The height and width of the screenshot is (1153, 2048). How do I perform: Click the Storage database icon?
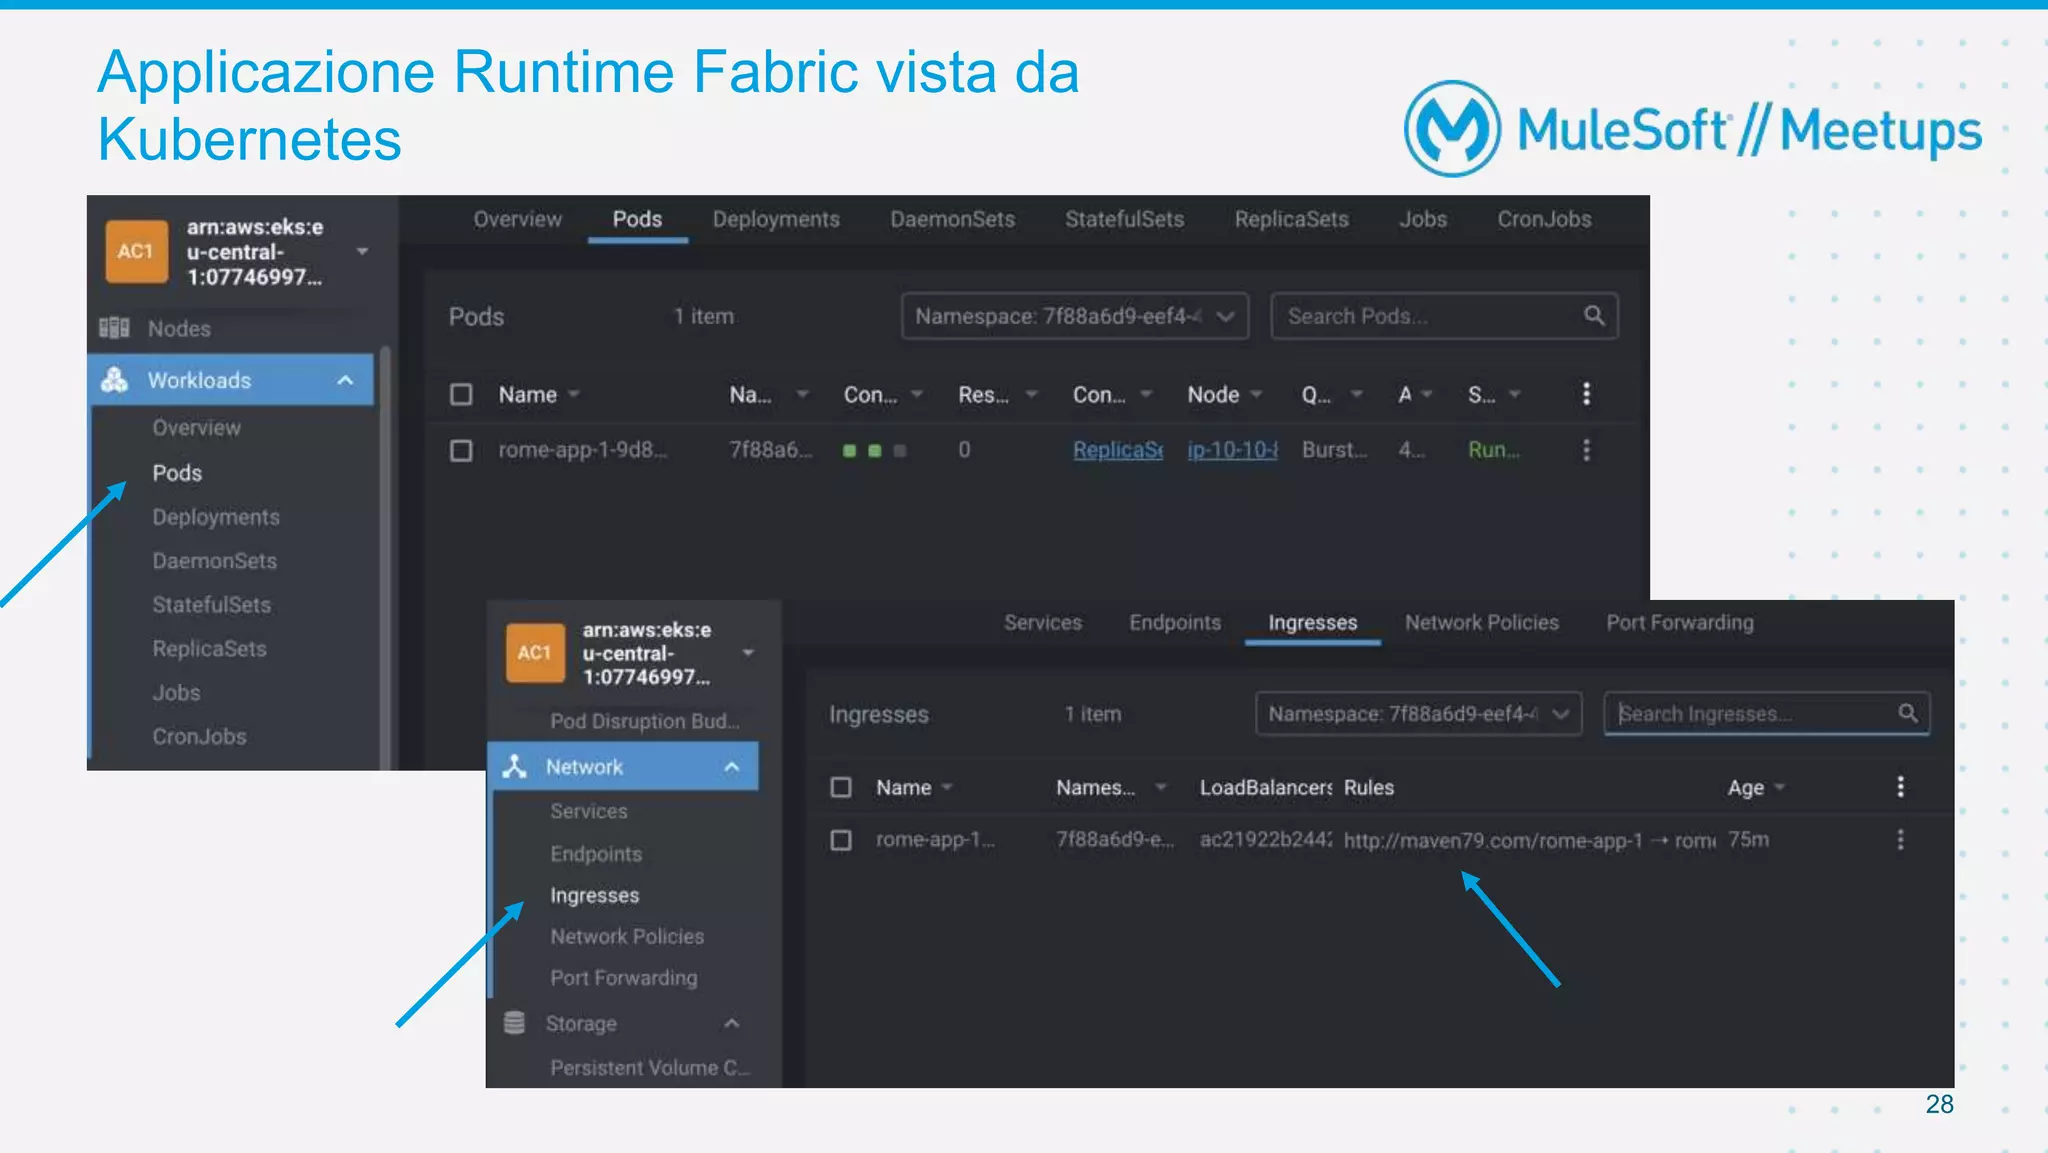point(514,1023)
